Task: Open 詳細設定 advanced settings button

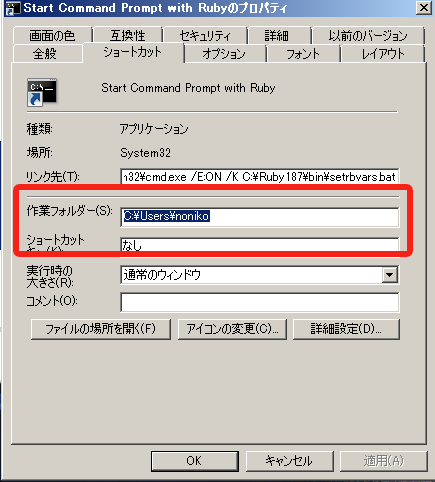Action: pos(346,329)
